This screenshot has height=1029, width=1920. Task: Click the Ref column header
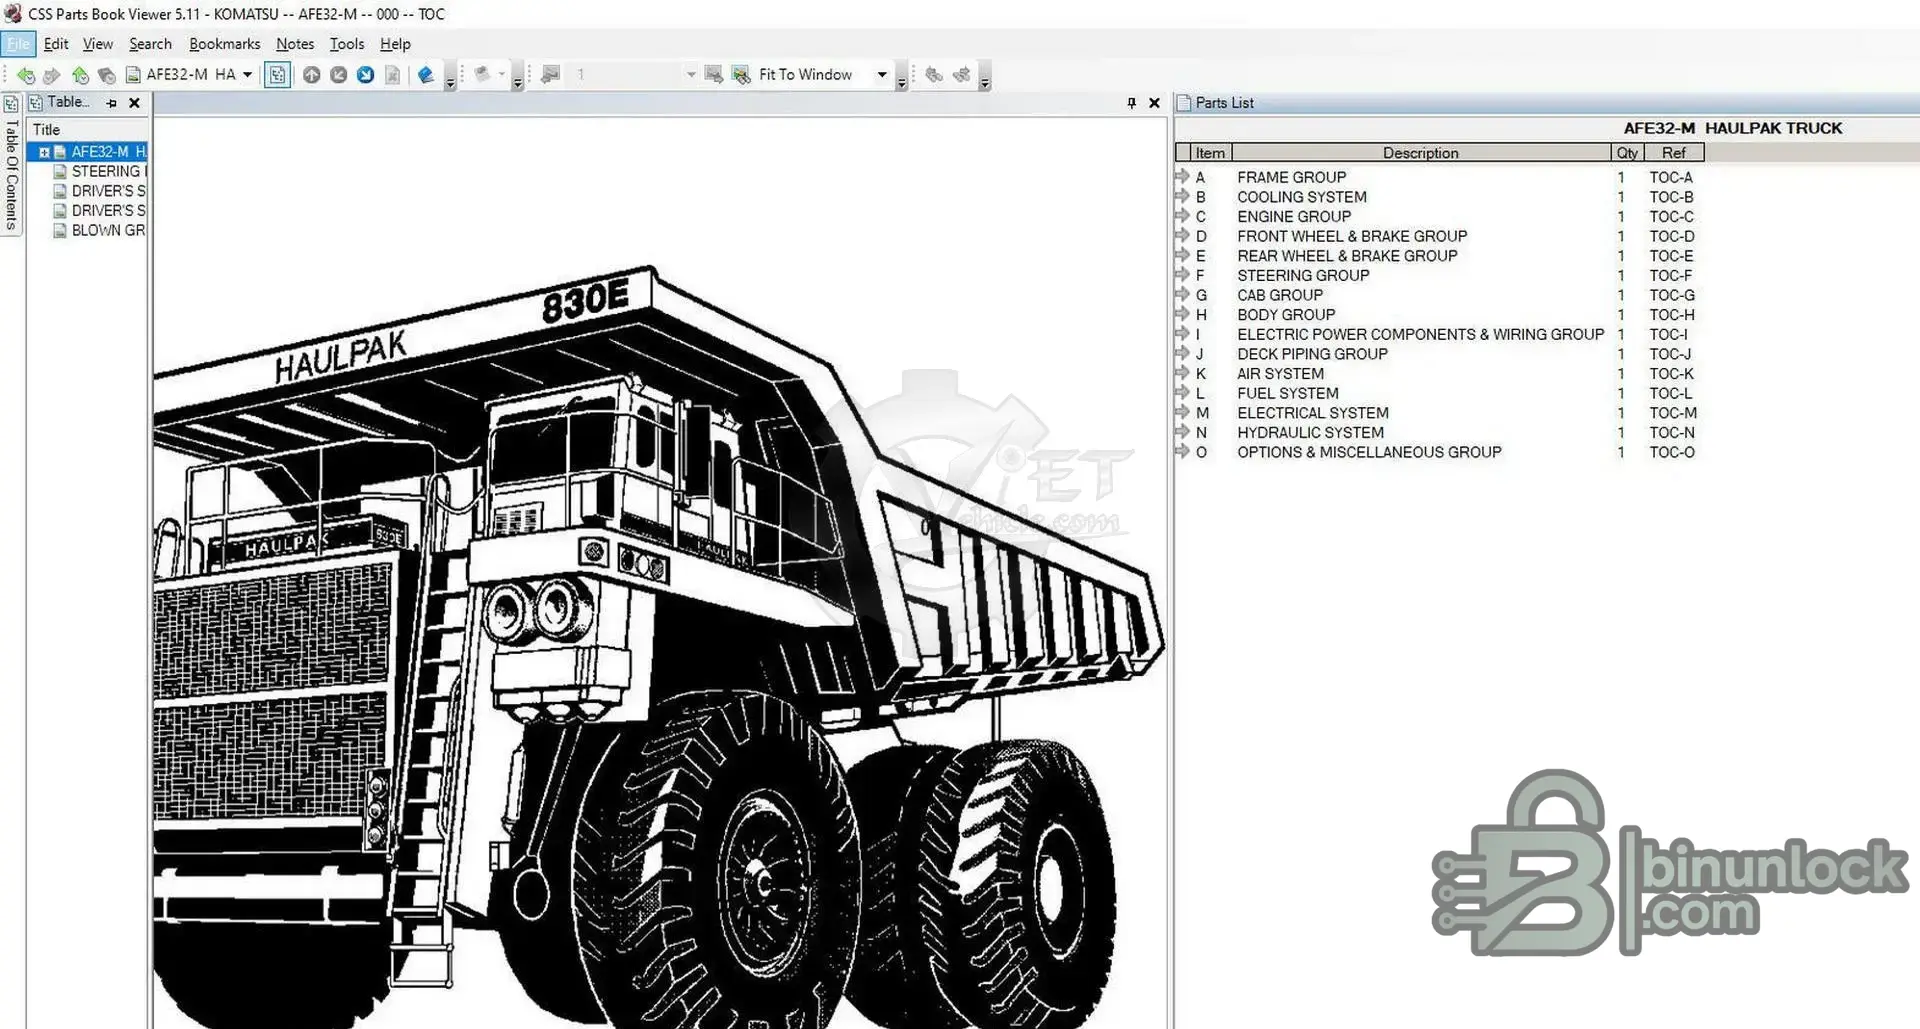tap(1674, 153)
